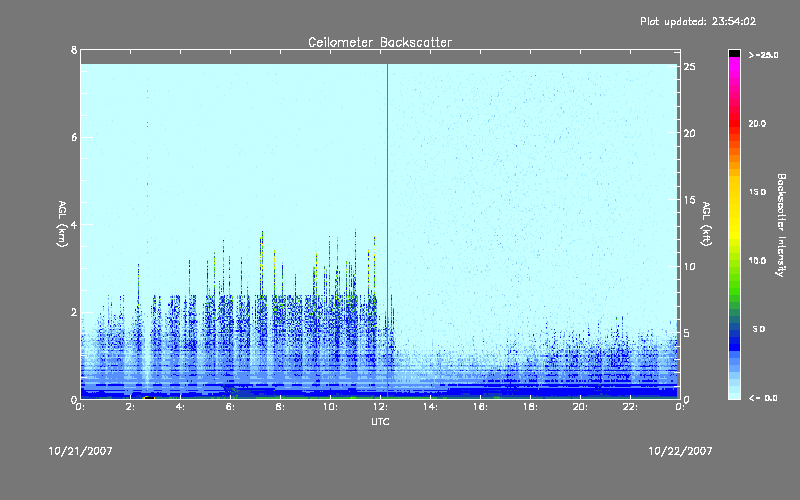
Task: Click the 2 km label on the left axis
Action: pos(74,312)
